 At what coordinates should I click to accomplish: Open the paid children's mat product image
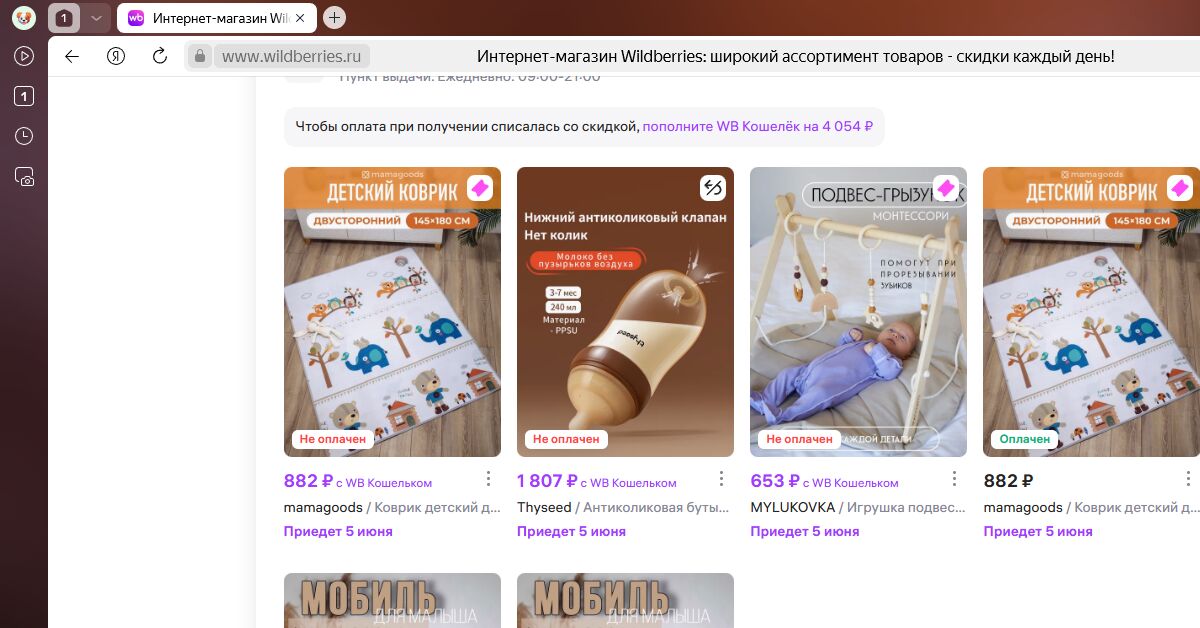(1091, 312)
